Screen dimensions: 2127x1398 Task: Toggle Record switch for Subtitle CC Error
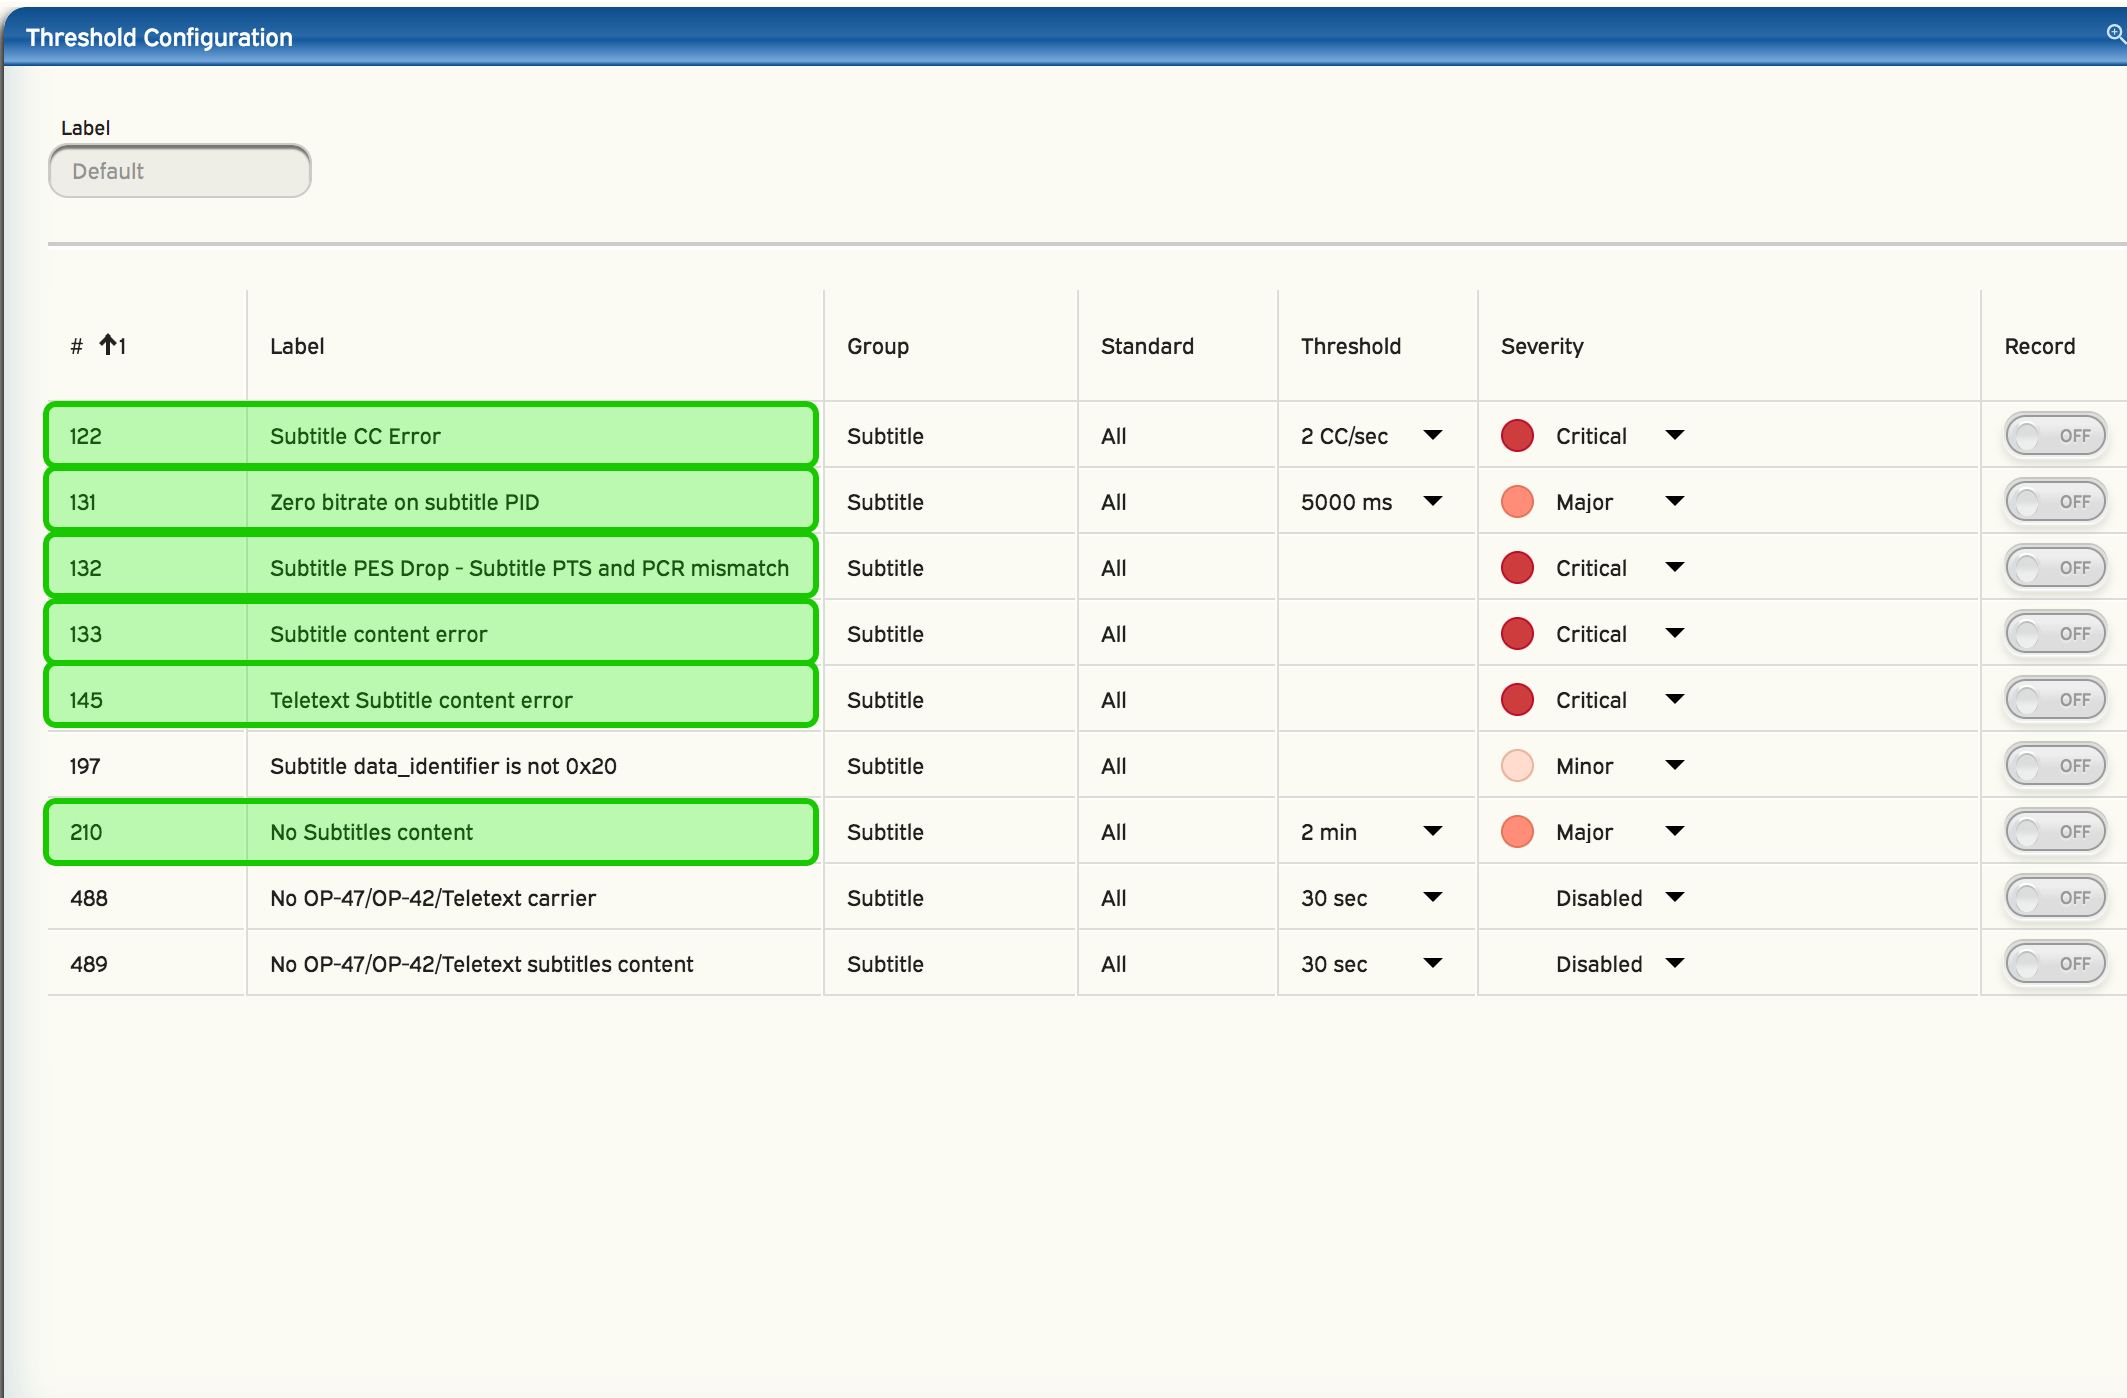pyautogui.click(x=2055, y=436)
